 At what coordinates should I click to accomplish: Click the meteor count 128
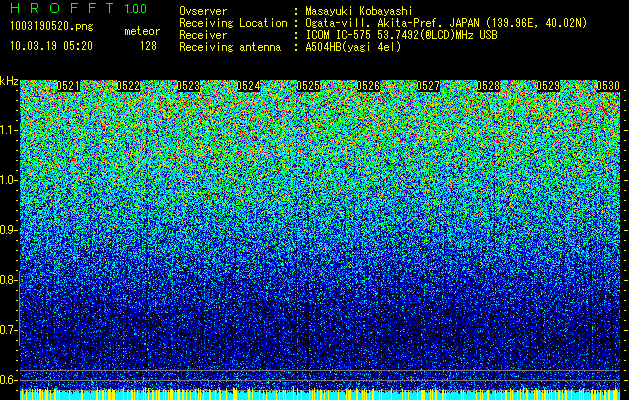click(x=148, y=46)
